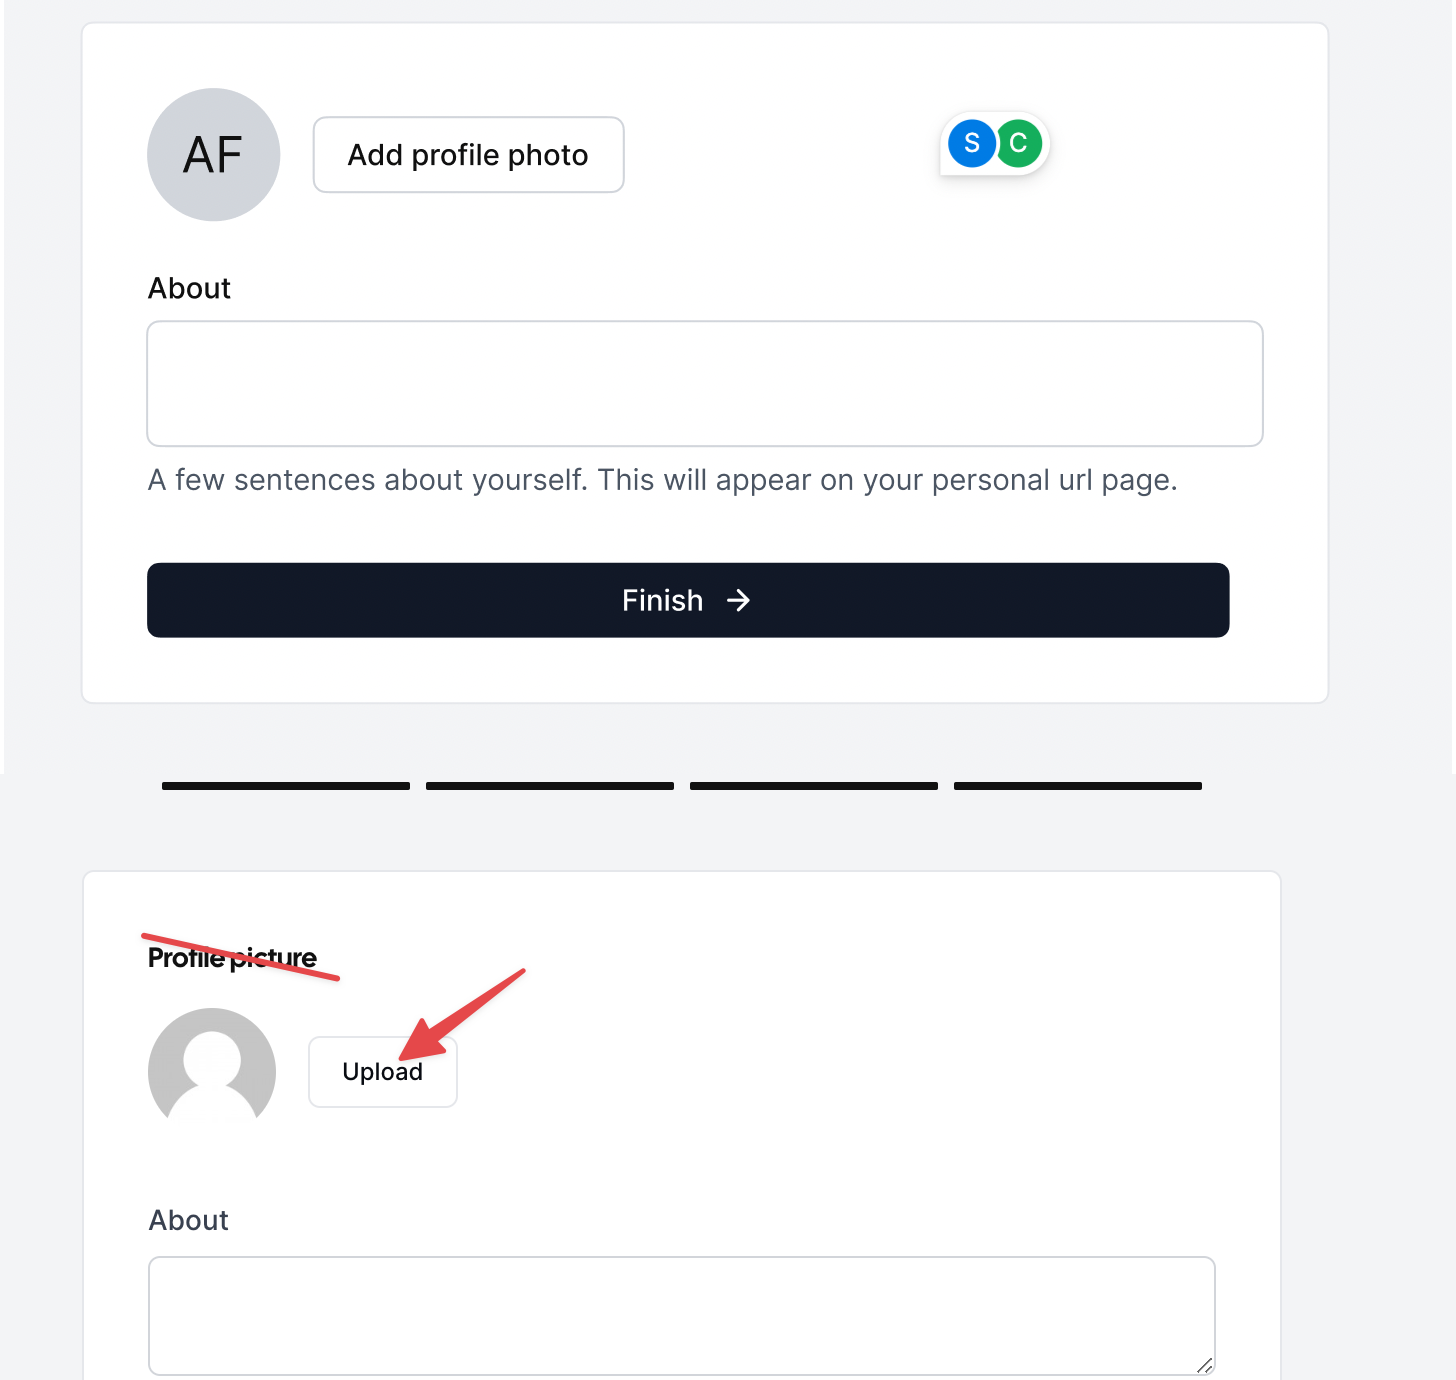
Task: Select the second step indicator bar
Action: pos(549,786)
